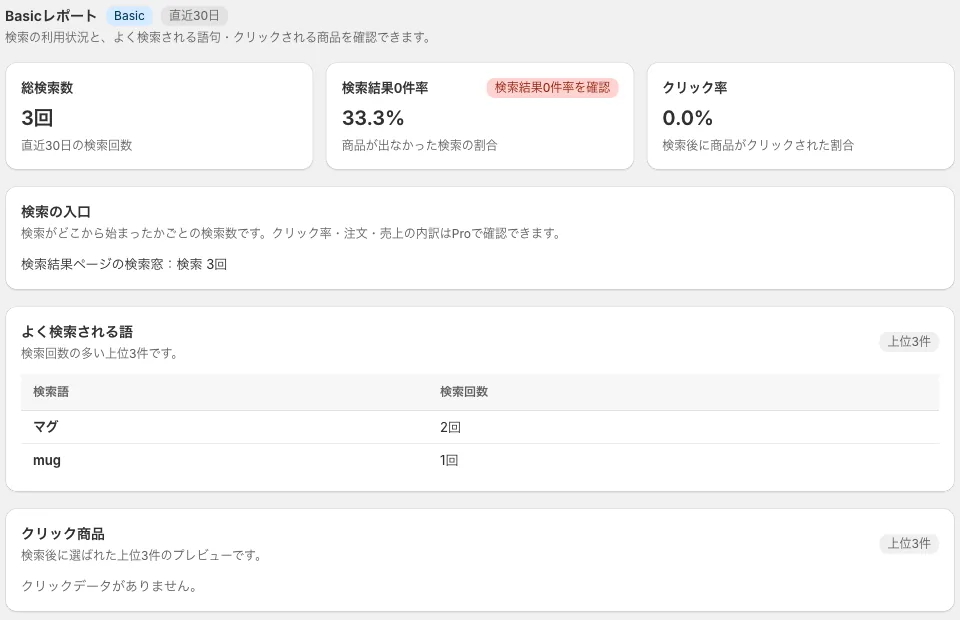Click the 検索回数の多い上位3件です。 description

pyautogui.click(x=100, y=353)
